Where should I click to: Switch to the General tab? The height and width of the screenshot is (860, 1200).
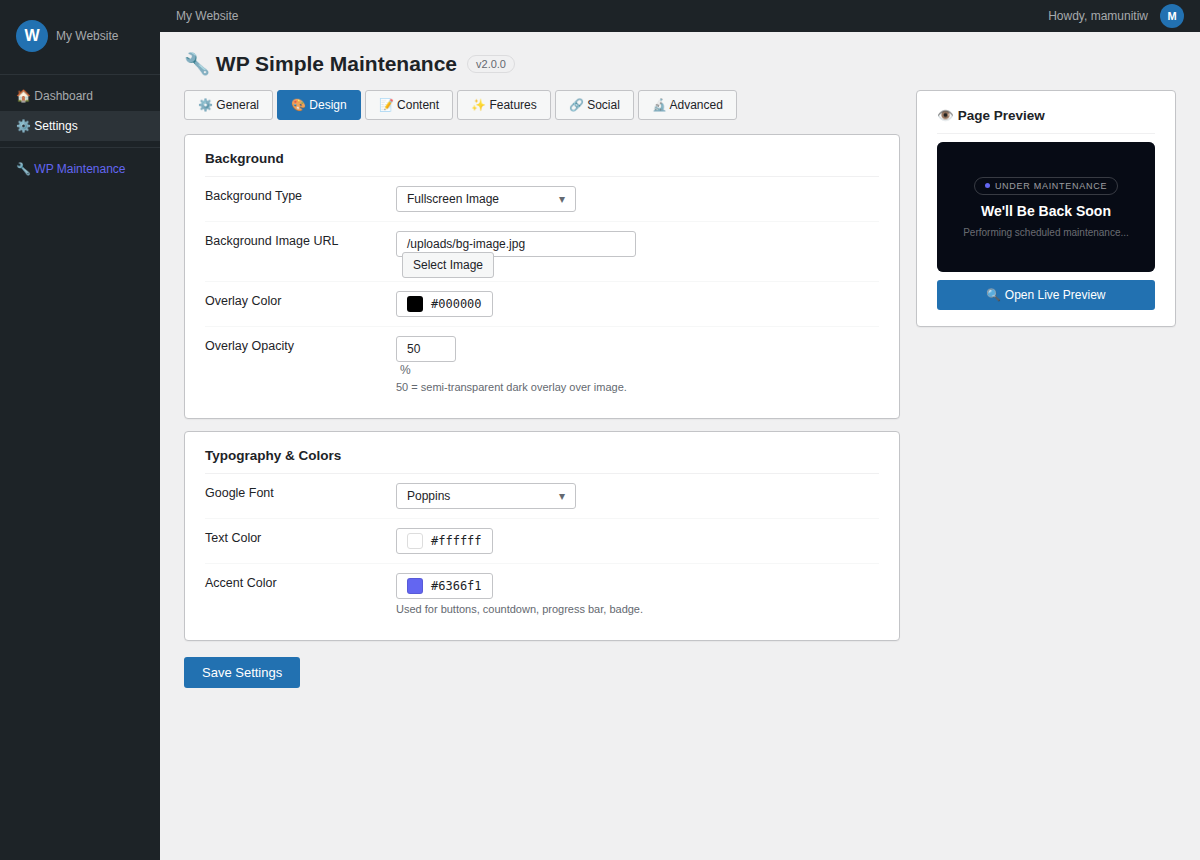(x=228, y=104)
